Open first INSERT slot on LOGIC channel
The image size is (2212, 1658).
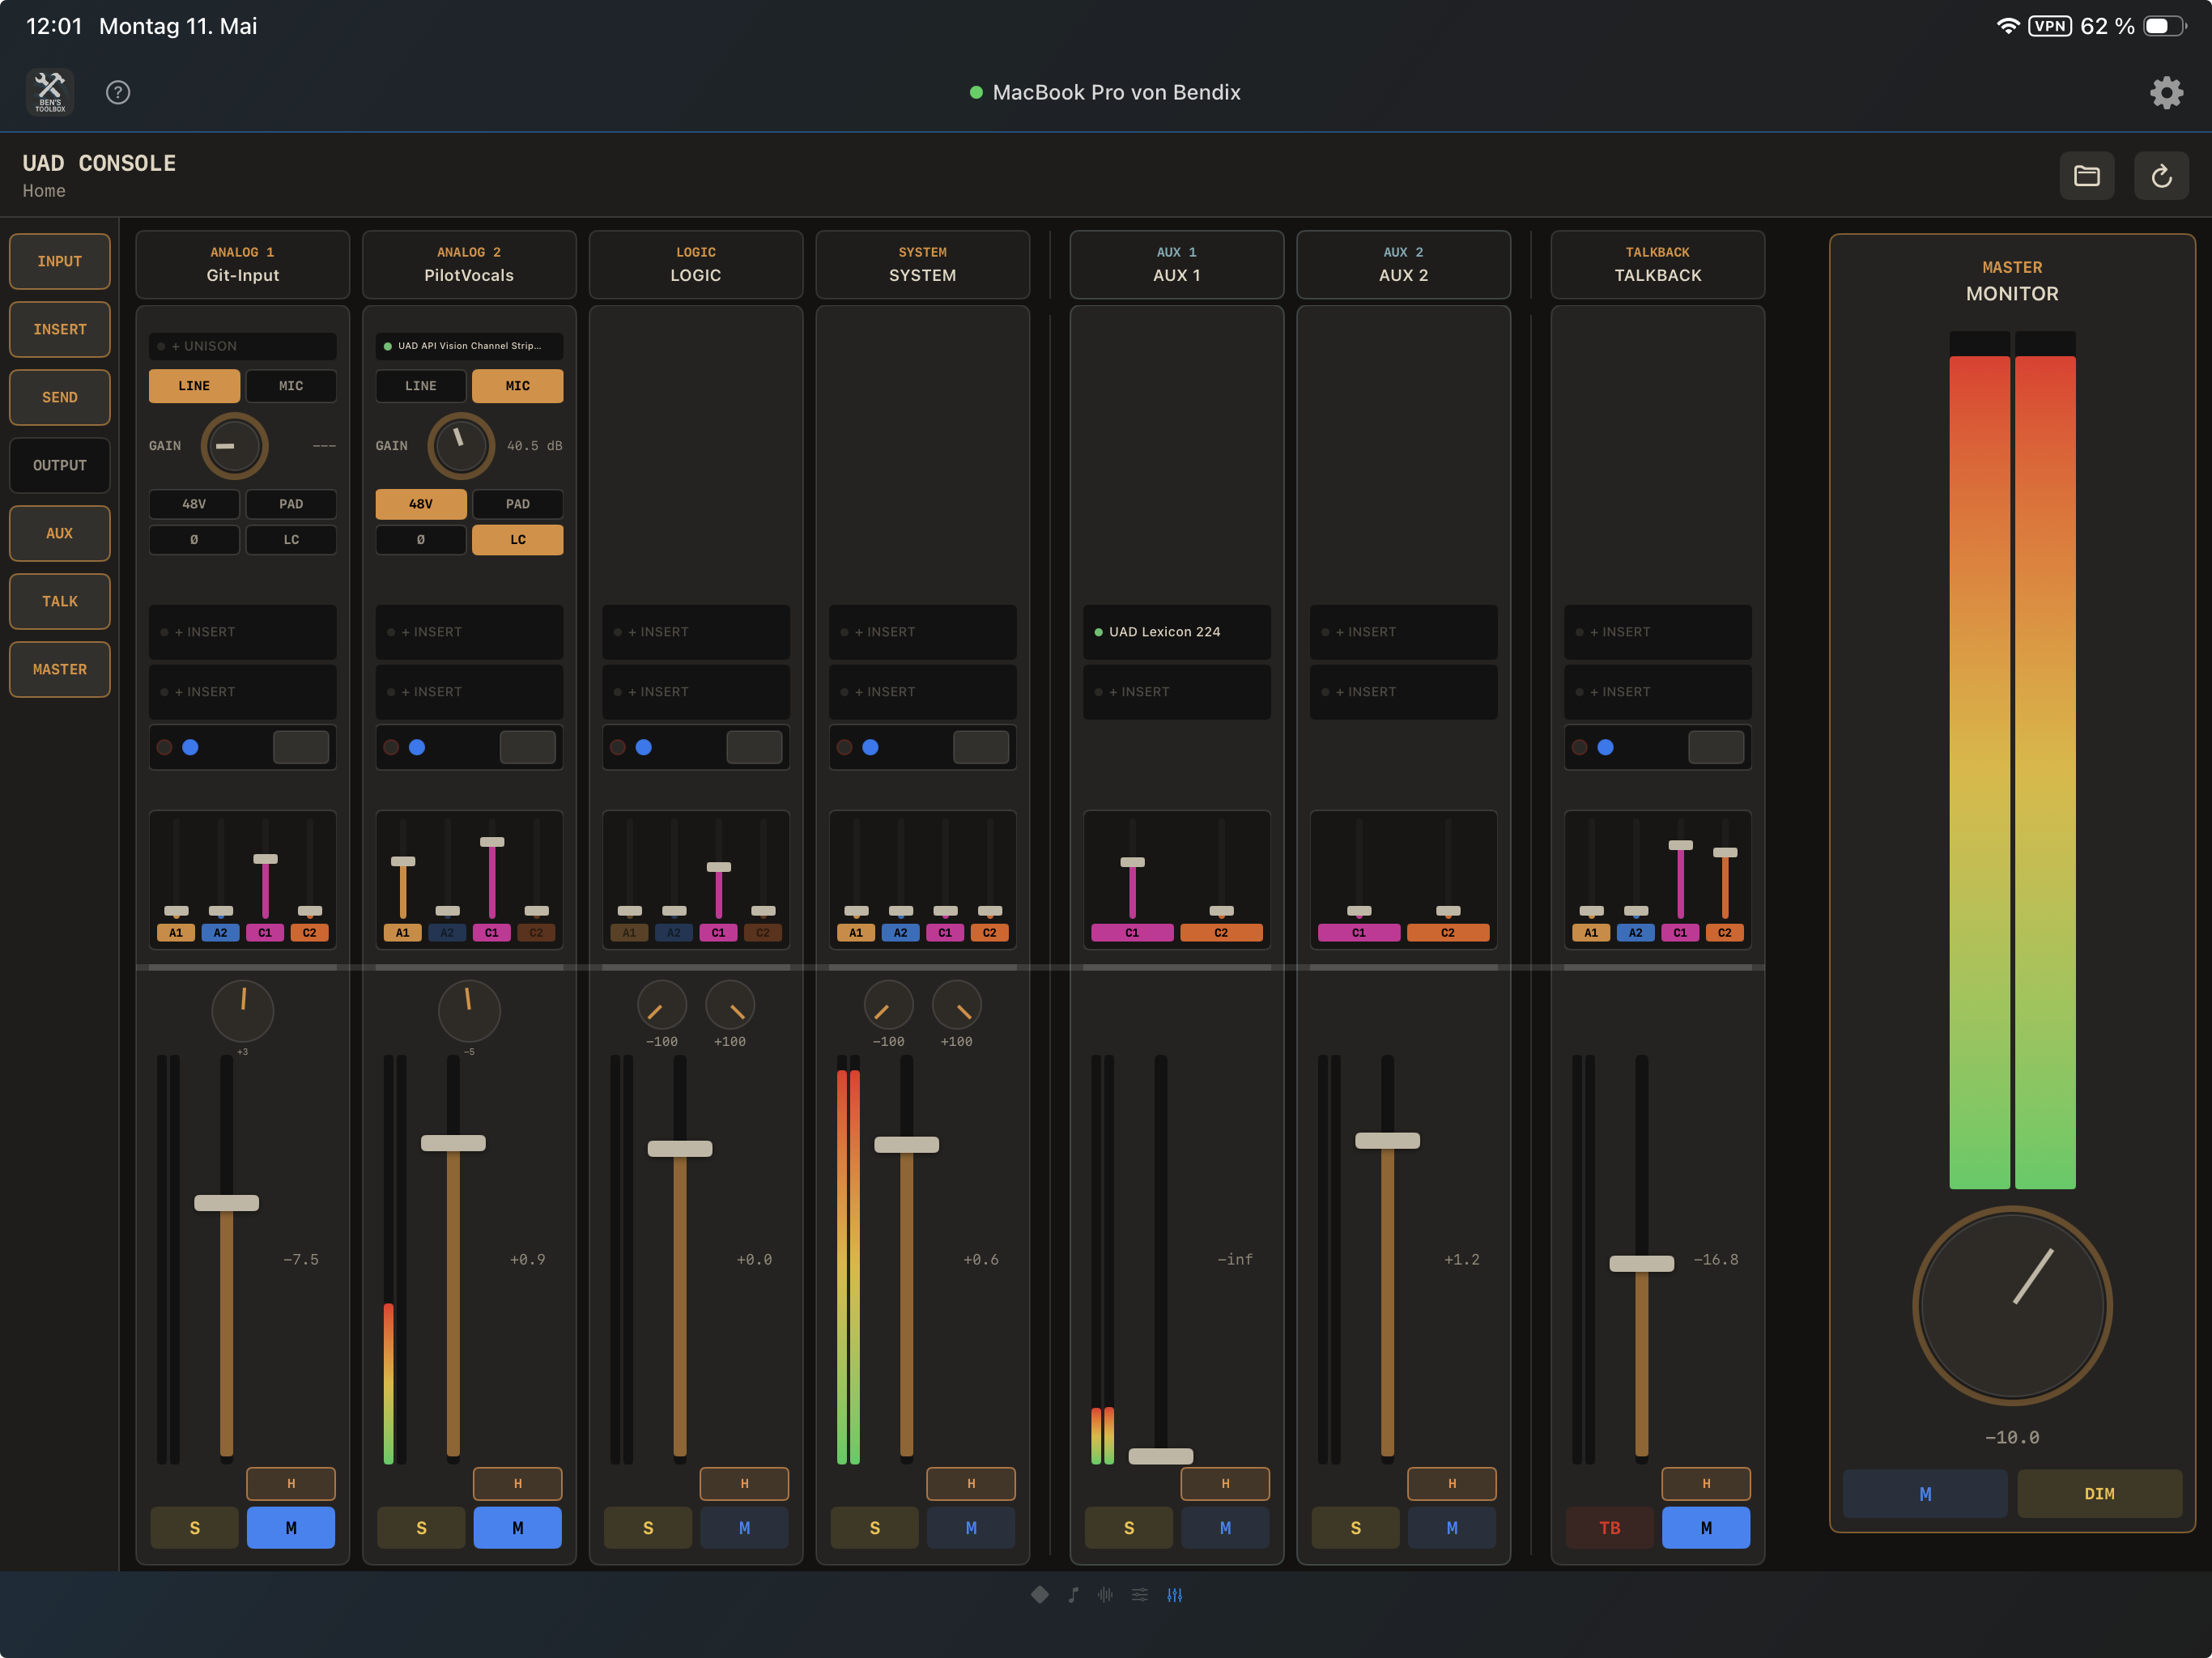(696, 632)
